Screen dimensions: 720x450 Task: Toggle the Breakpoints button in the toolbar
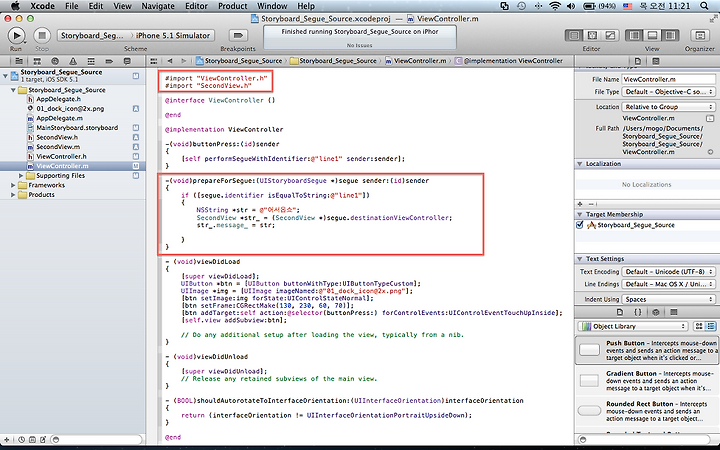238,35
